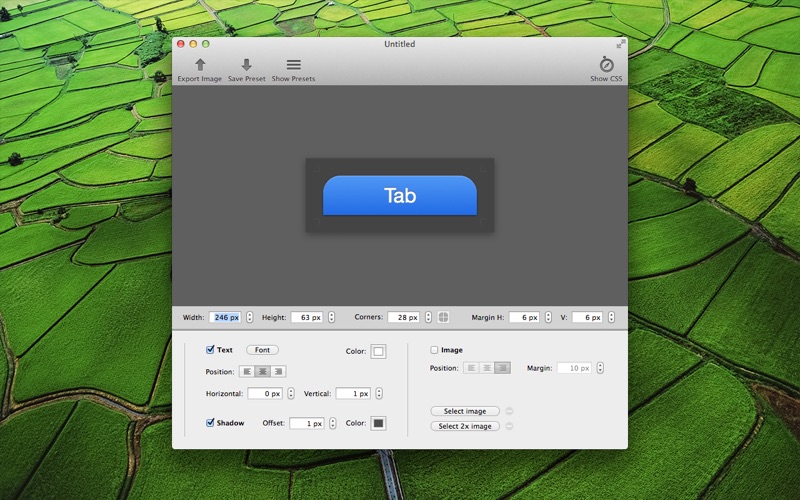
Task: Click the Show CSS icon
Action: (x=605, y=64)
